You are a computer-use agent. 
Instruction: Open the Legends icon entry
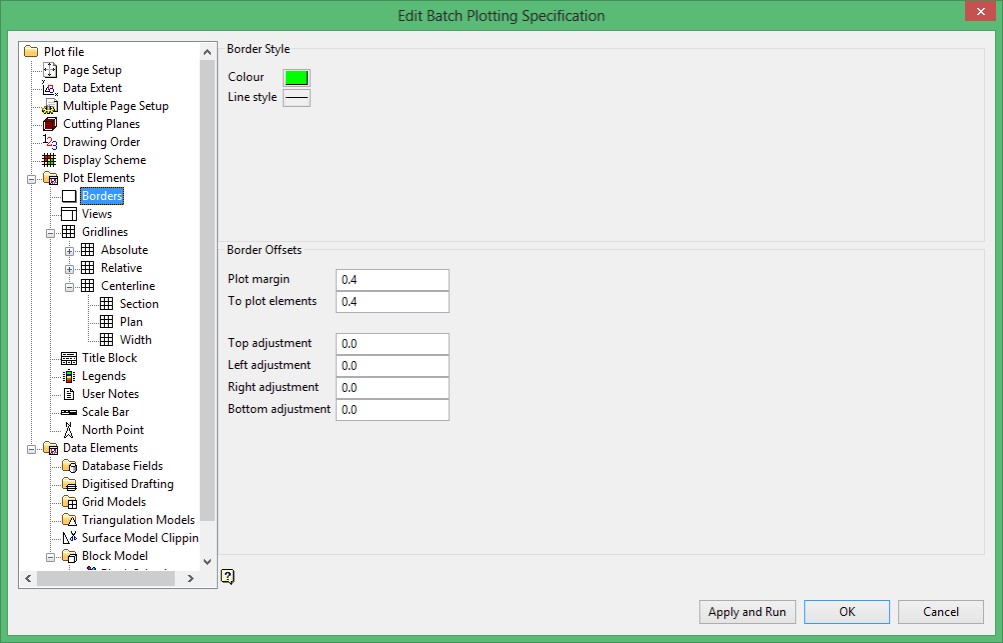tap(68, 376)
